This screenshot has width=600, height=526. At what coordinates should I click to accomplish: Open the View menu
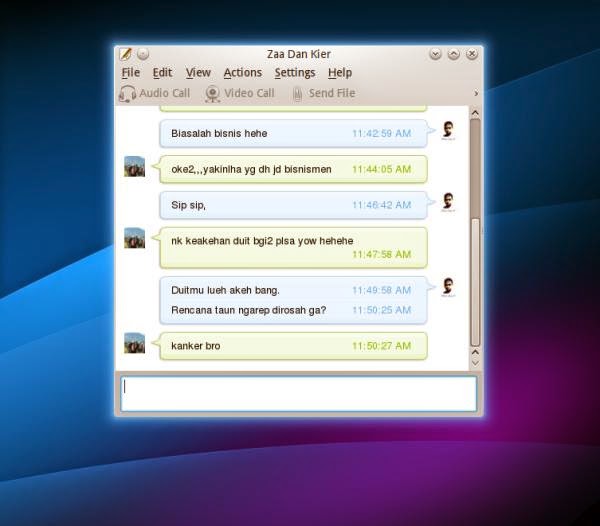[x=198, y=72]
